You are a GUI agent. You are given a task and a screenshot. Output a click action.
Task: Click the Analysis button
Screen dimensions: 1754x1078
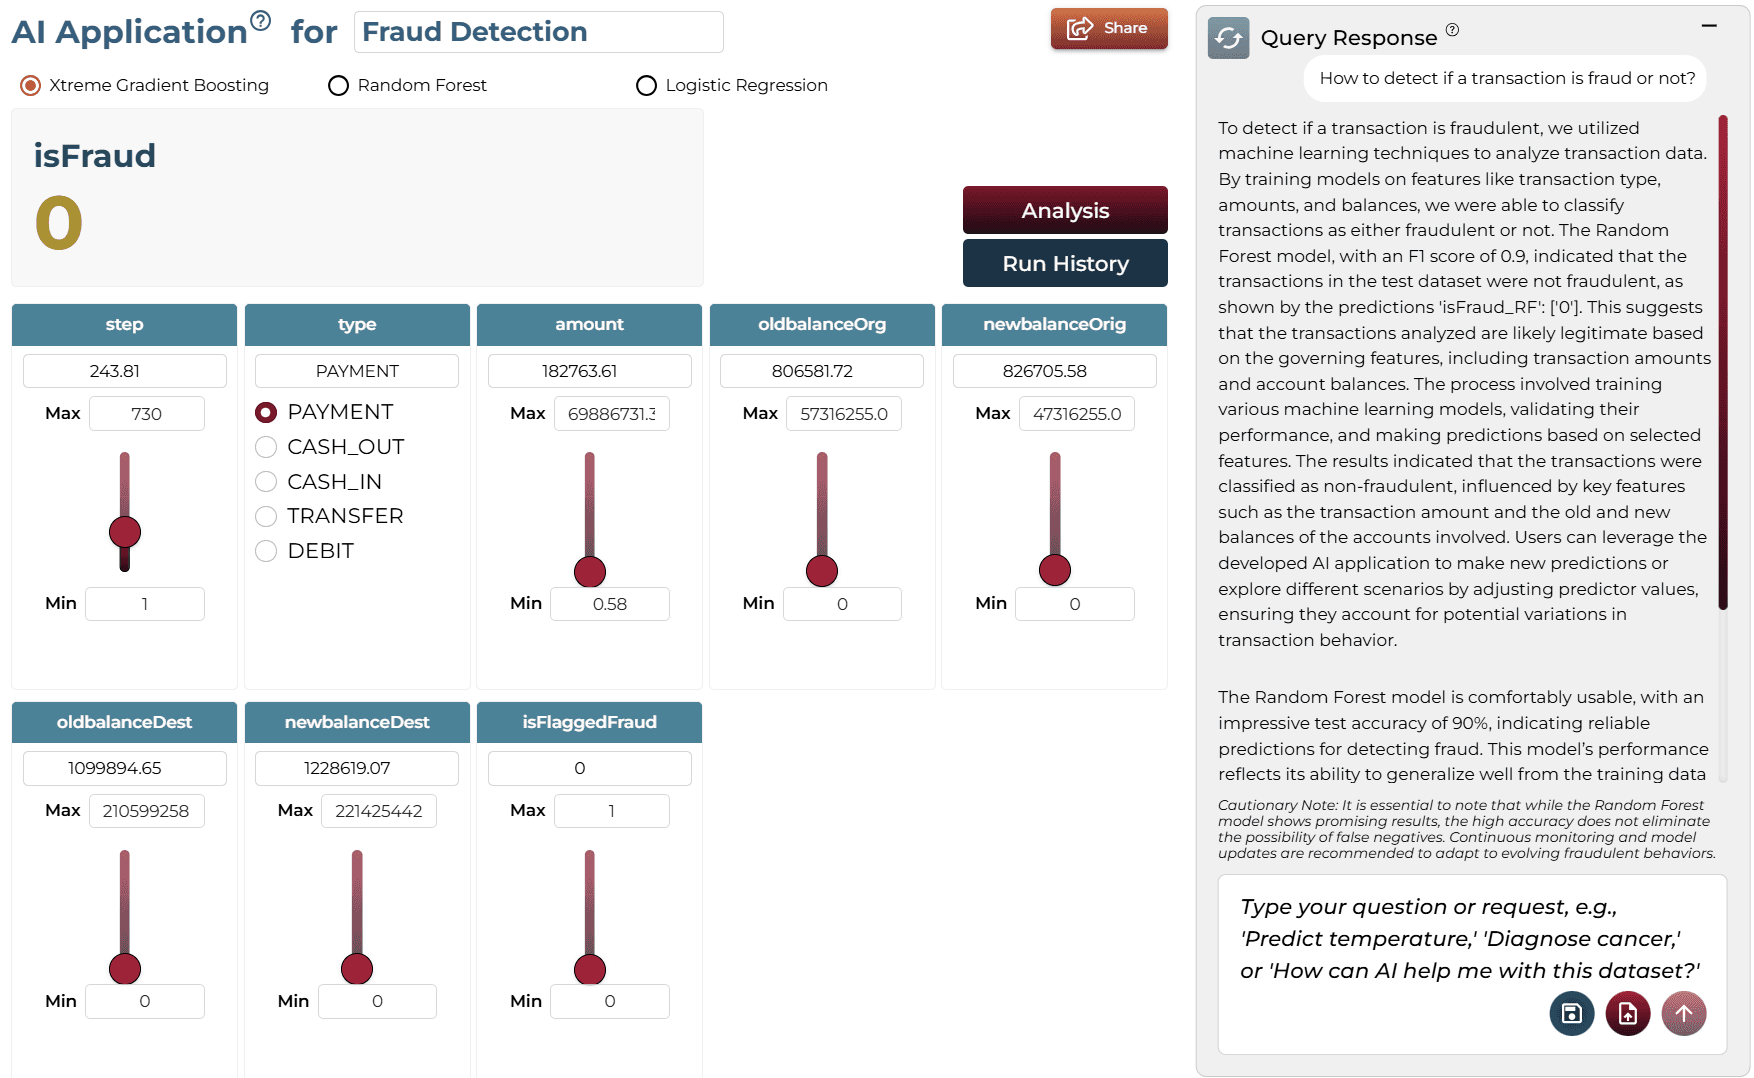coord(1065,210)
